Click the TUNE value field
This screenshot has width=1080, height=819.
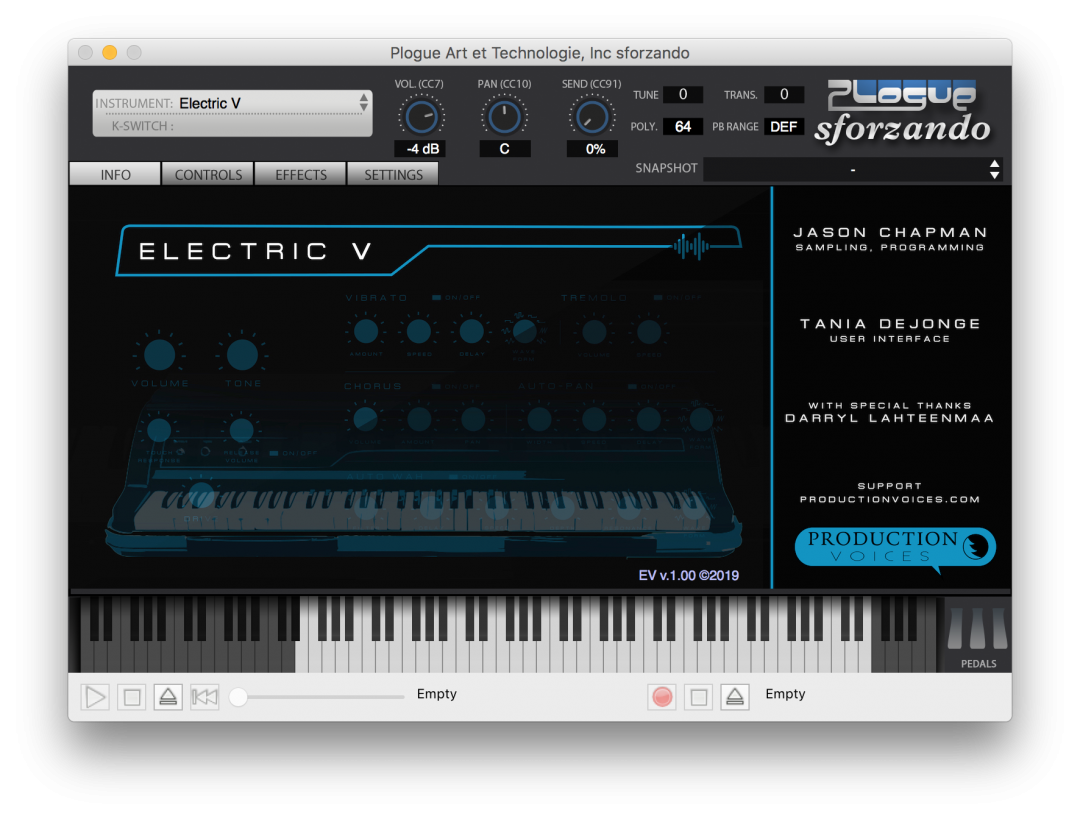(x=683, y=94)
